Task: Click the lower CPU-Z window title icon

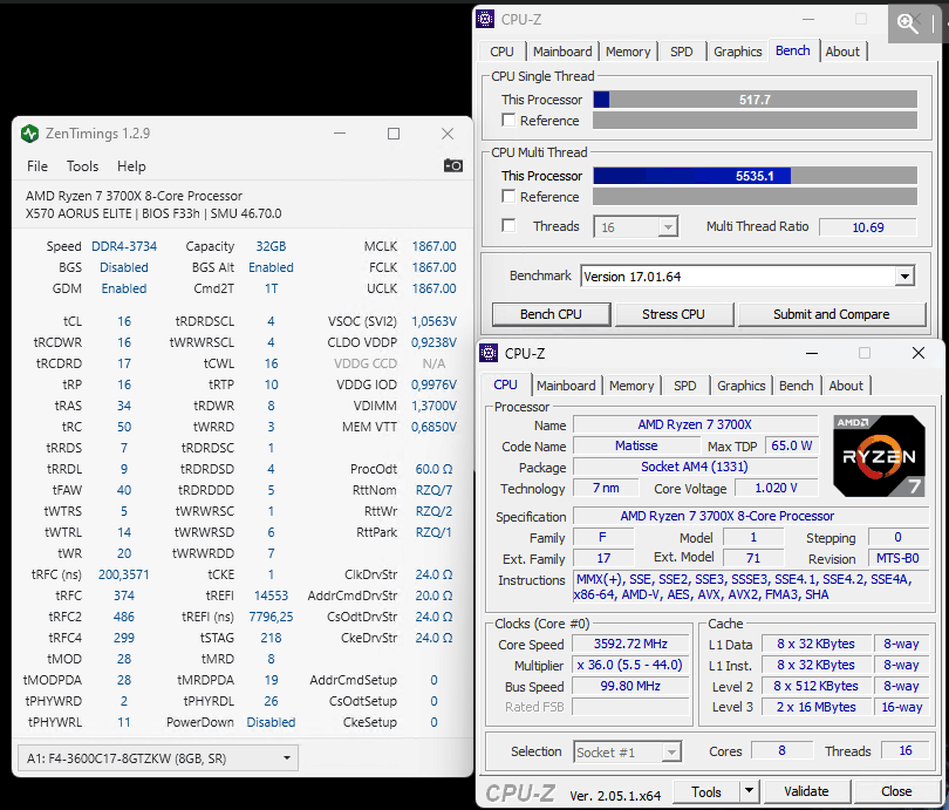Action: tap(488, 353)
